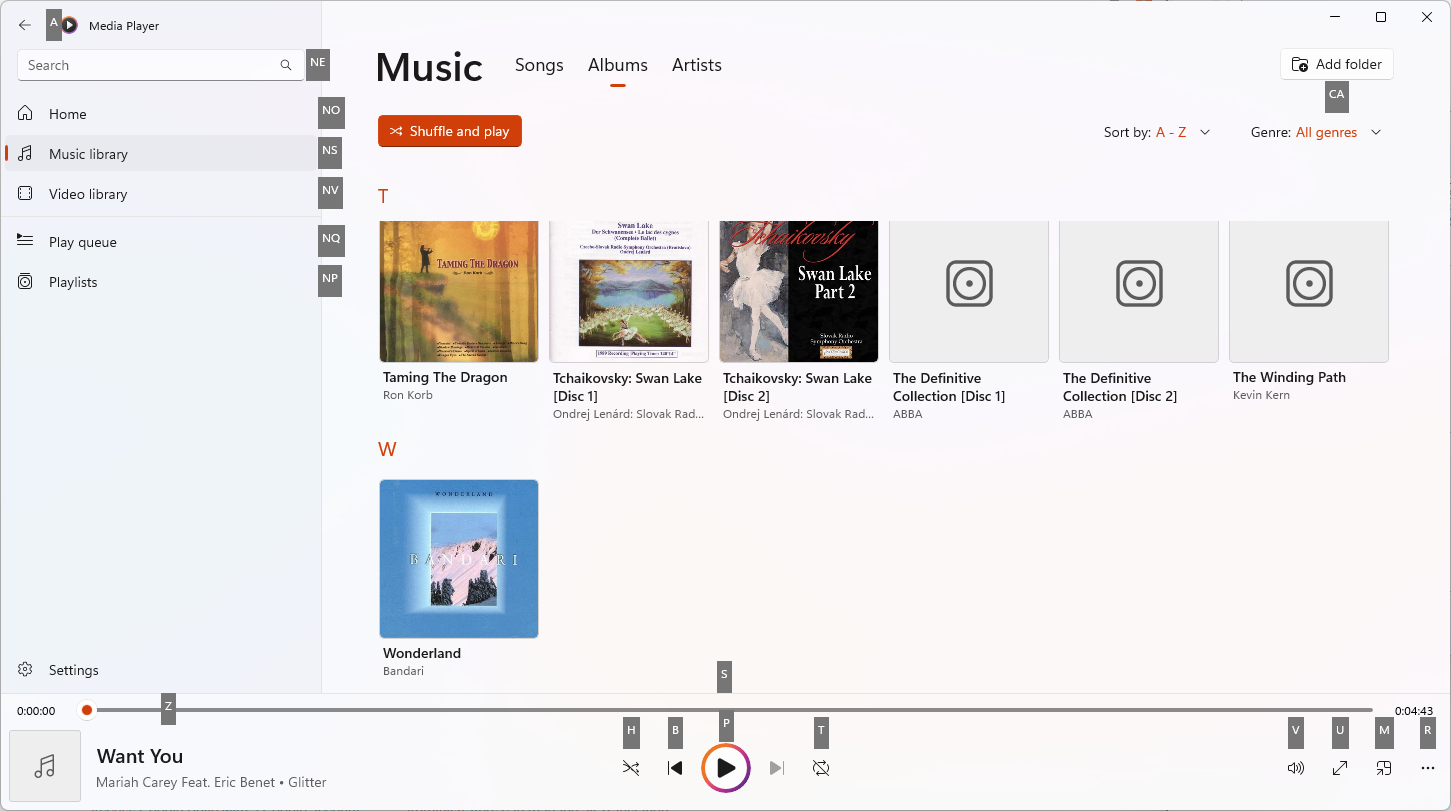
Task: Click the Shuffle and play button
Action: [x=449, y=131]
